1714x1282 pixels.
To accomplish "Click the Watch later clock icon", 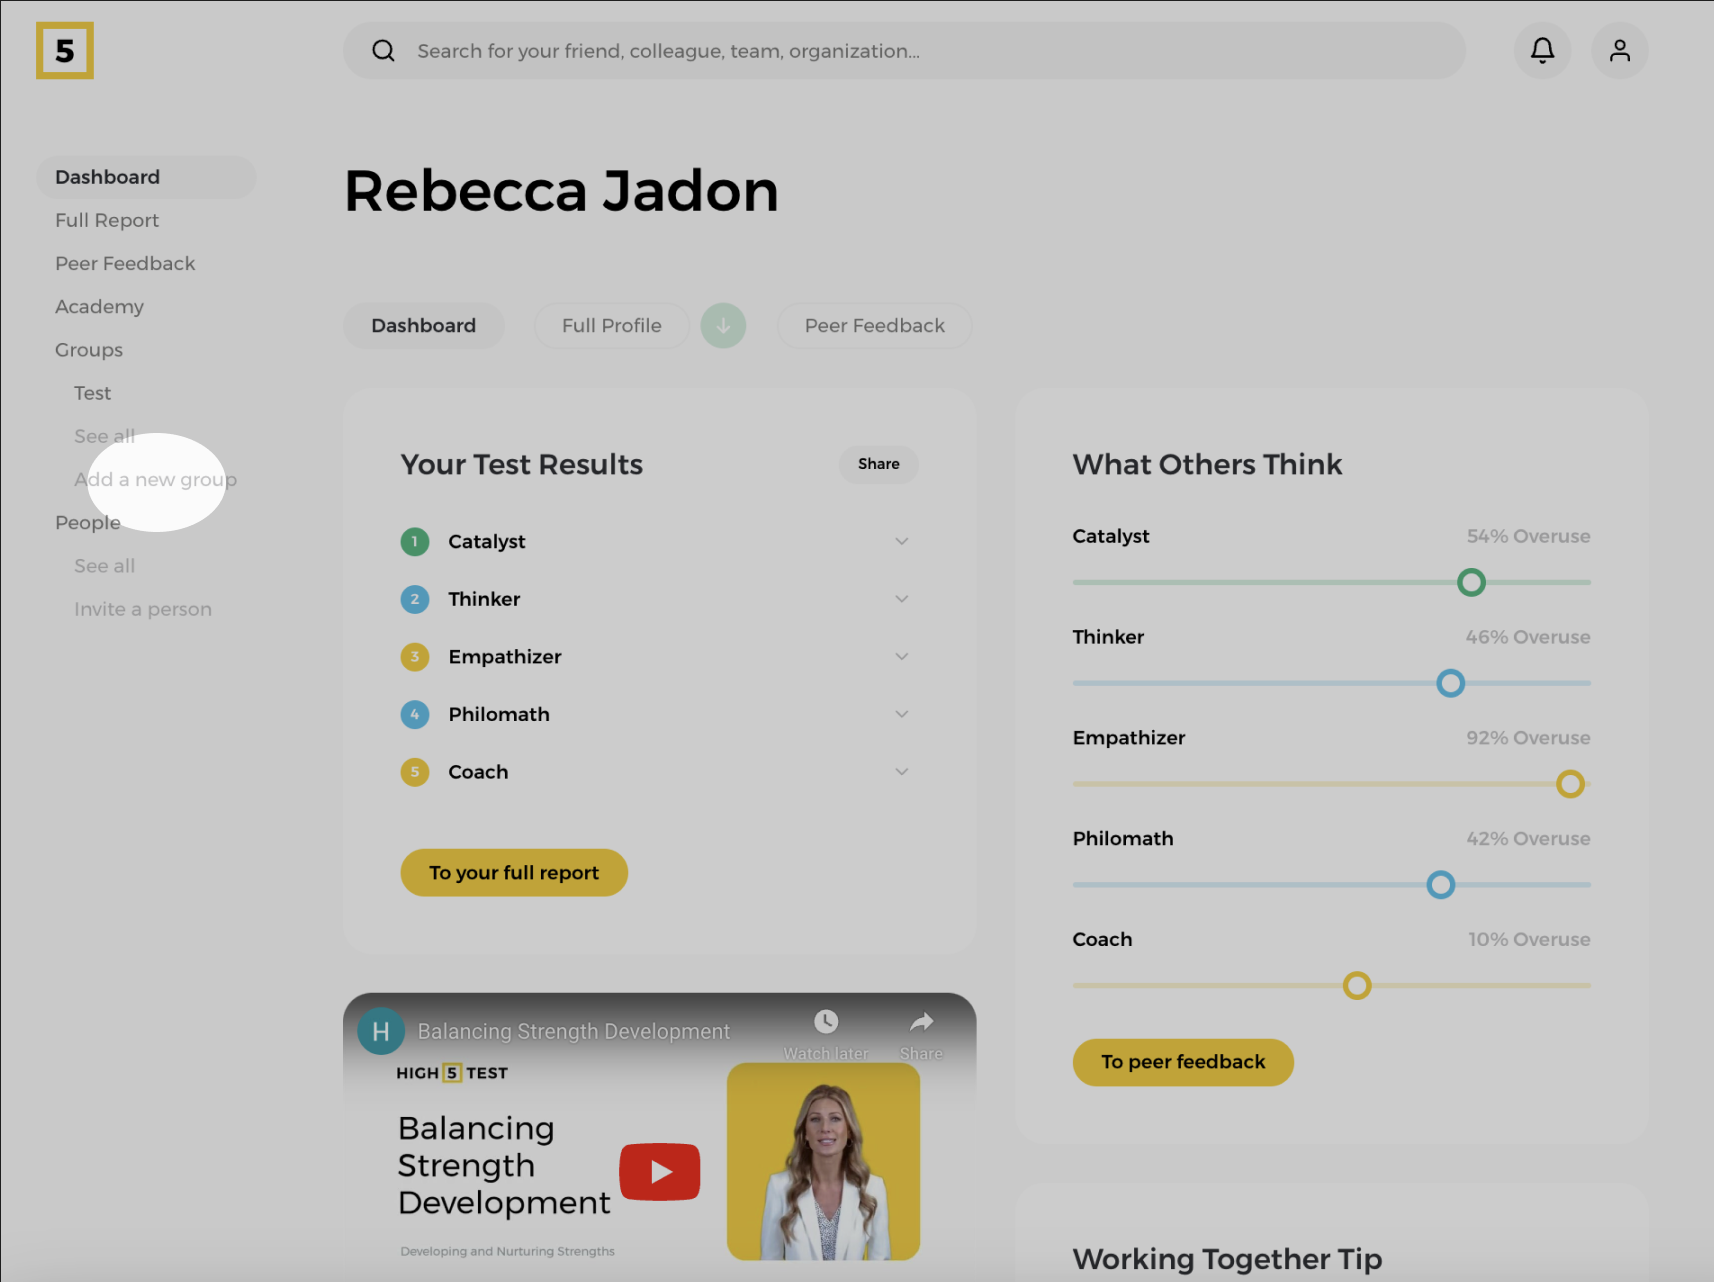I will coord(825,1022).
